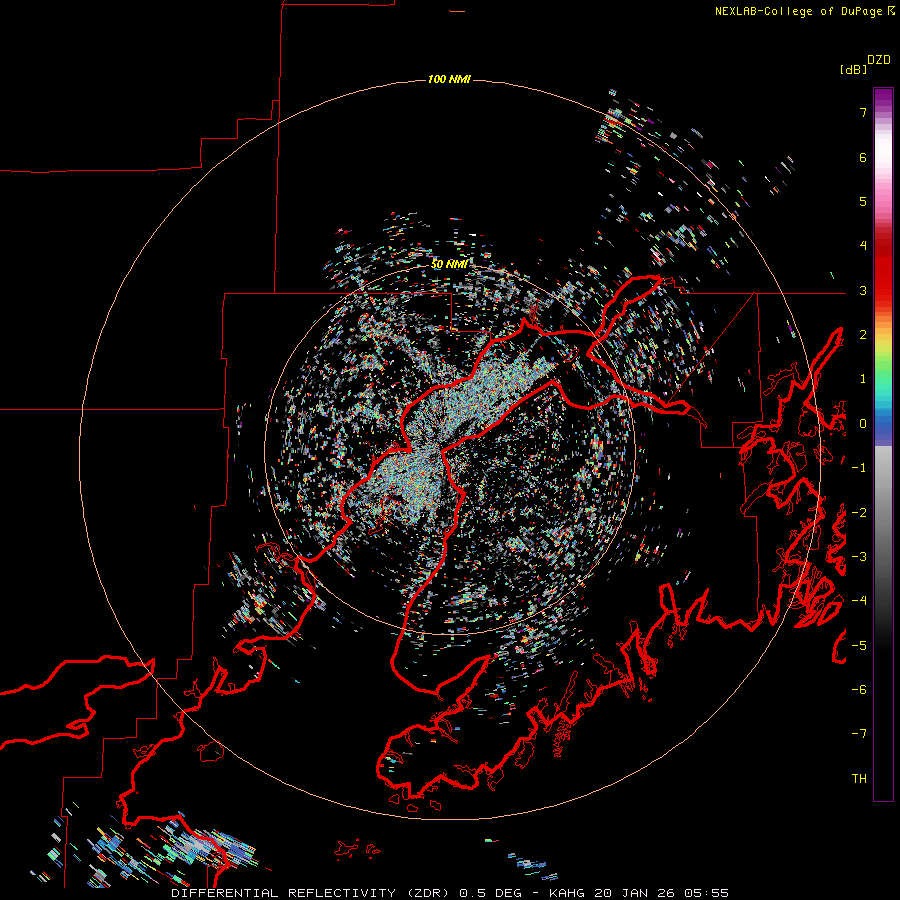The height and width of the screenshot is (900, 900).
Task: Click the DZD legend title
Action: pos(879,60)
